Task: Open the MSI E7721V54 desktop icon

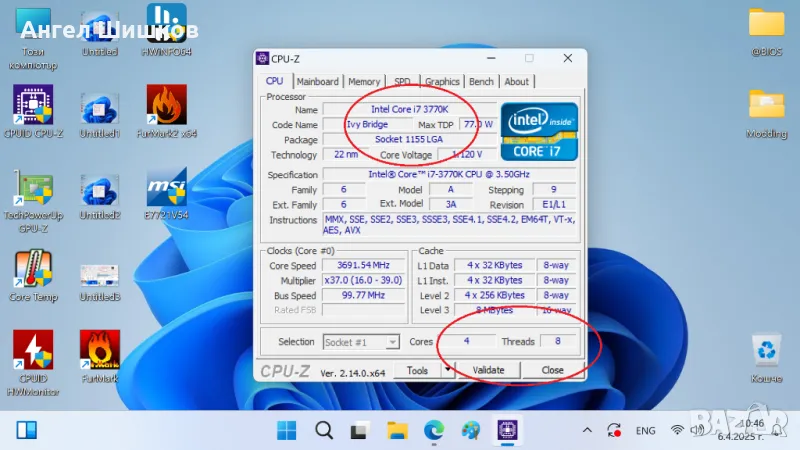Action: point(166,188)
